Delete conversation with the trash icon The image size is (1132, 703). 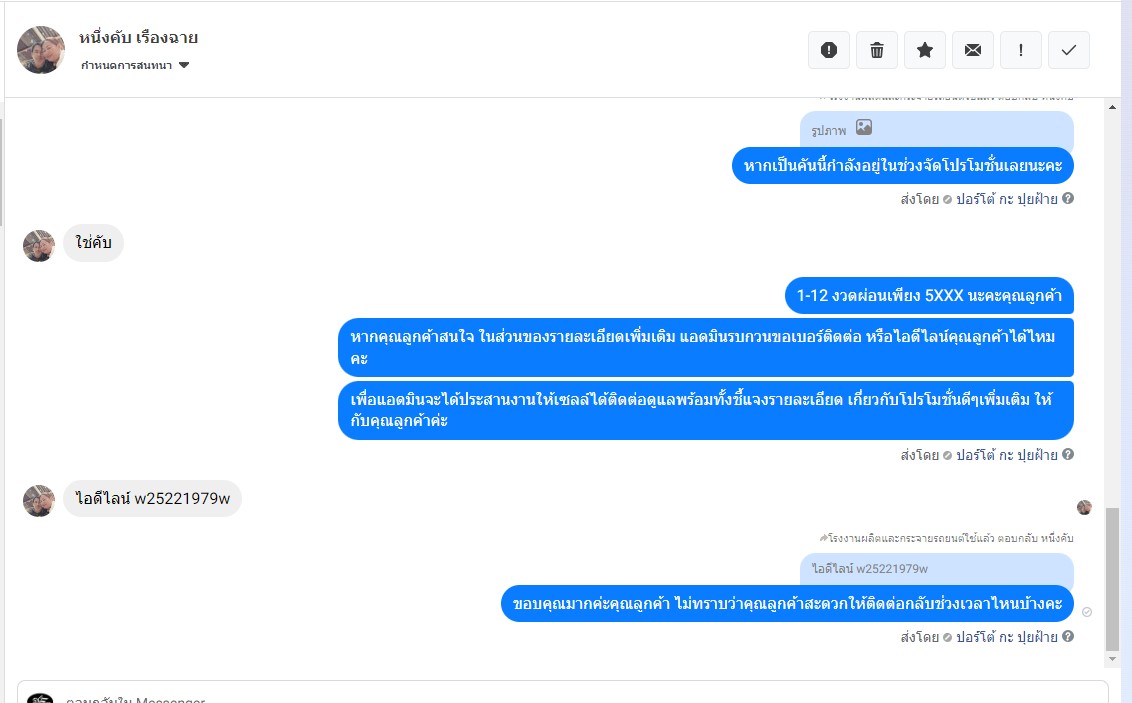876,50
